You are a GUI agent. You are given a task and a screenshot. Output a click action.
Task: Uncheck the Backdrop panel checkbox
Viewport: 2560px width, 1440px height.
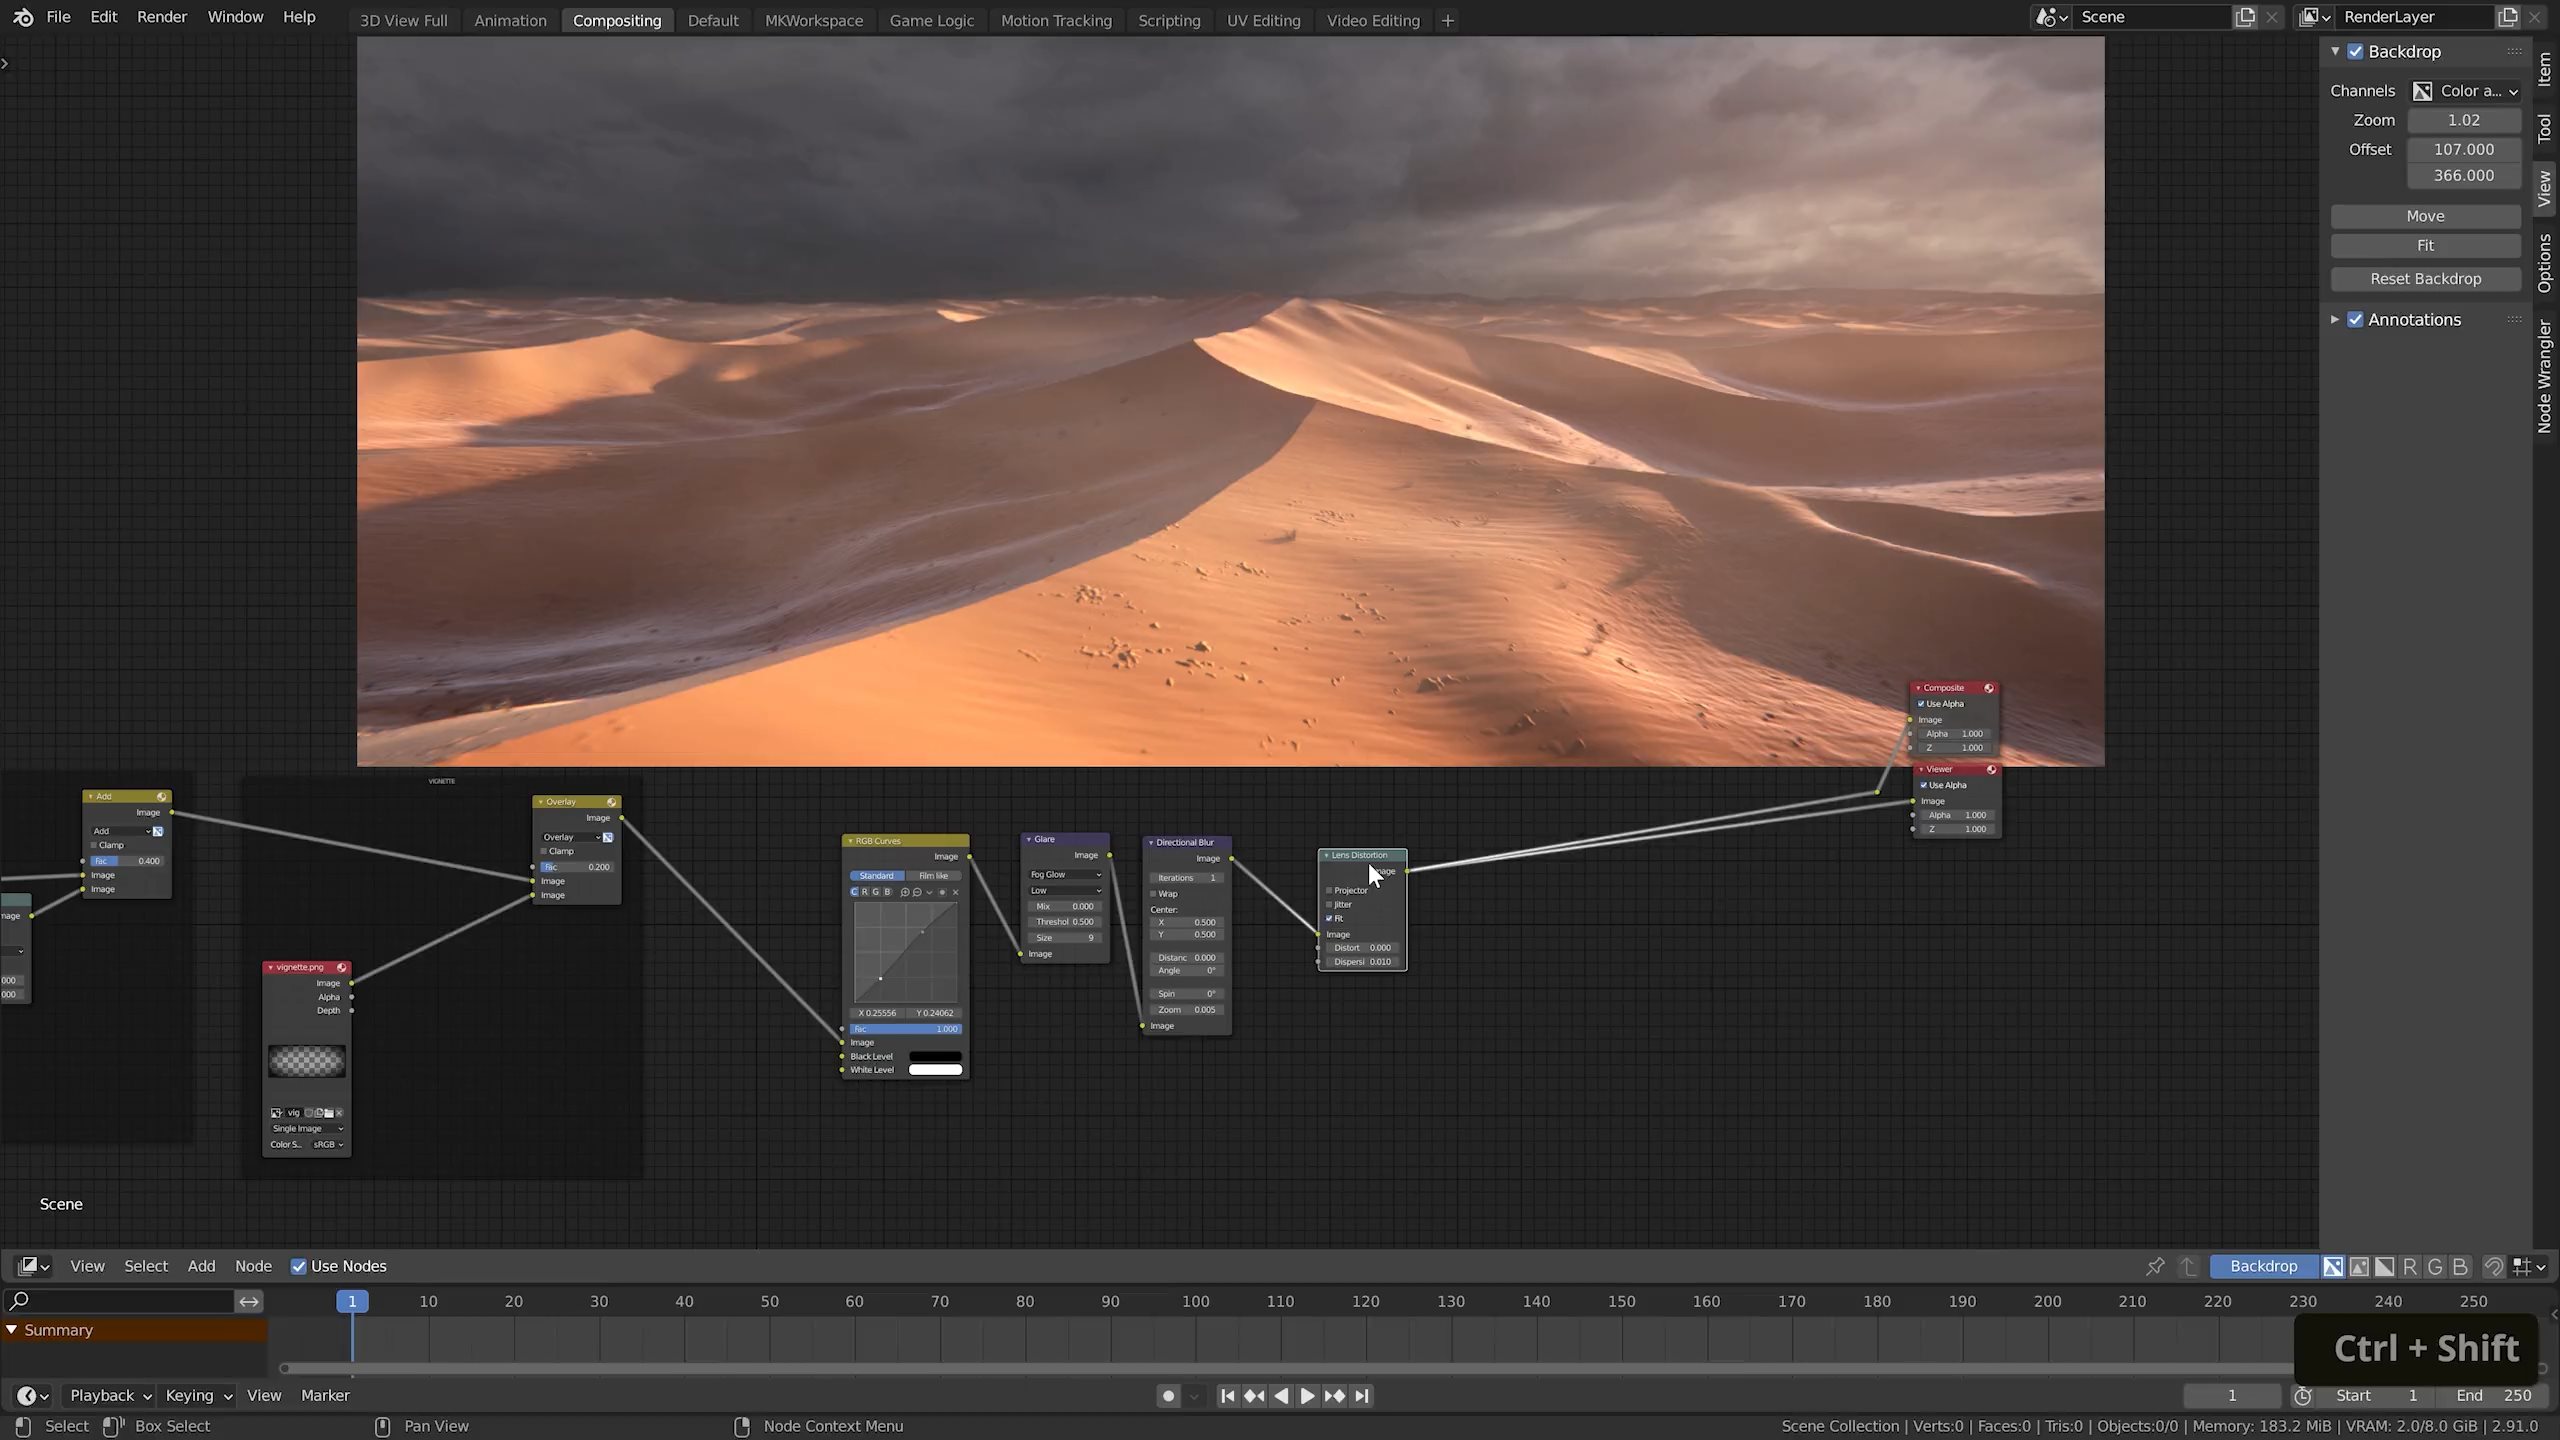tap(2355, 51)
